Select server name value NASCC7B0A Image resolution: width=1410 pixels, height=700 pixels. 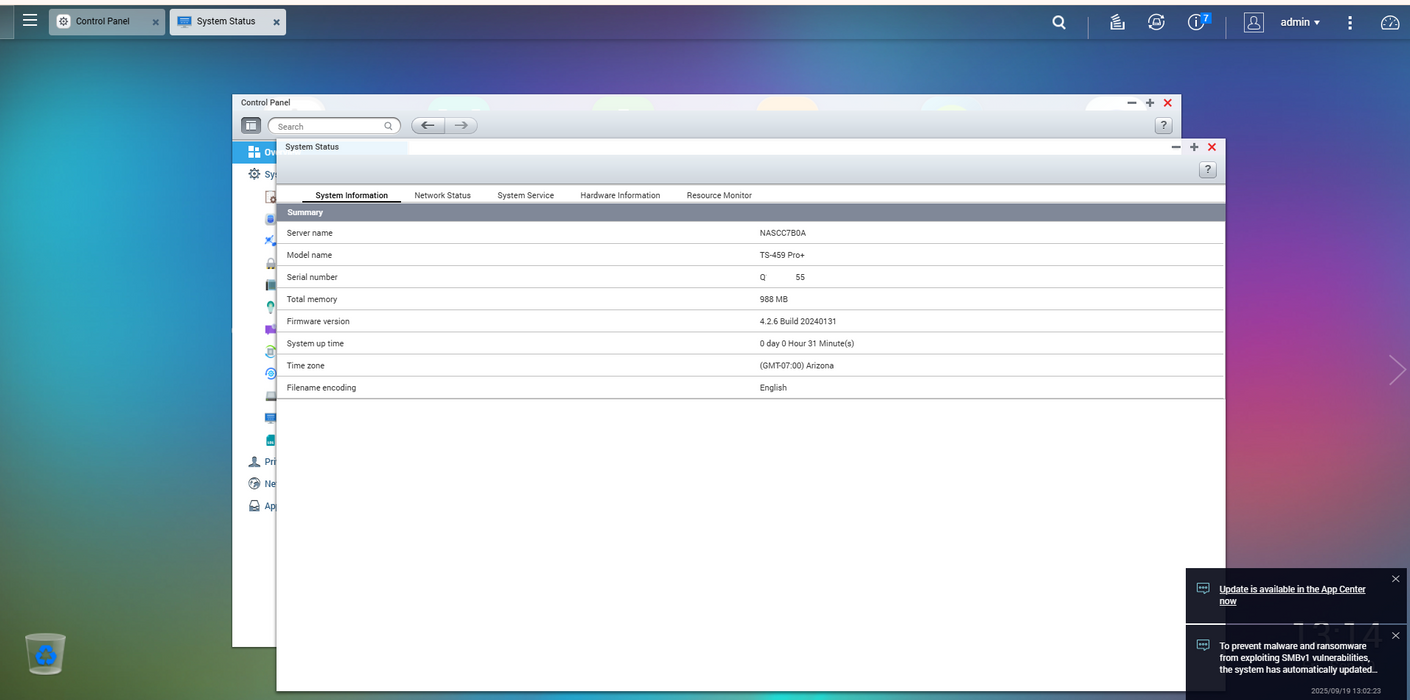(782, 233)
